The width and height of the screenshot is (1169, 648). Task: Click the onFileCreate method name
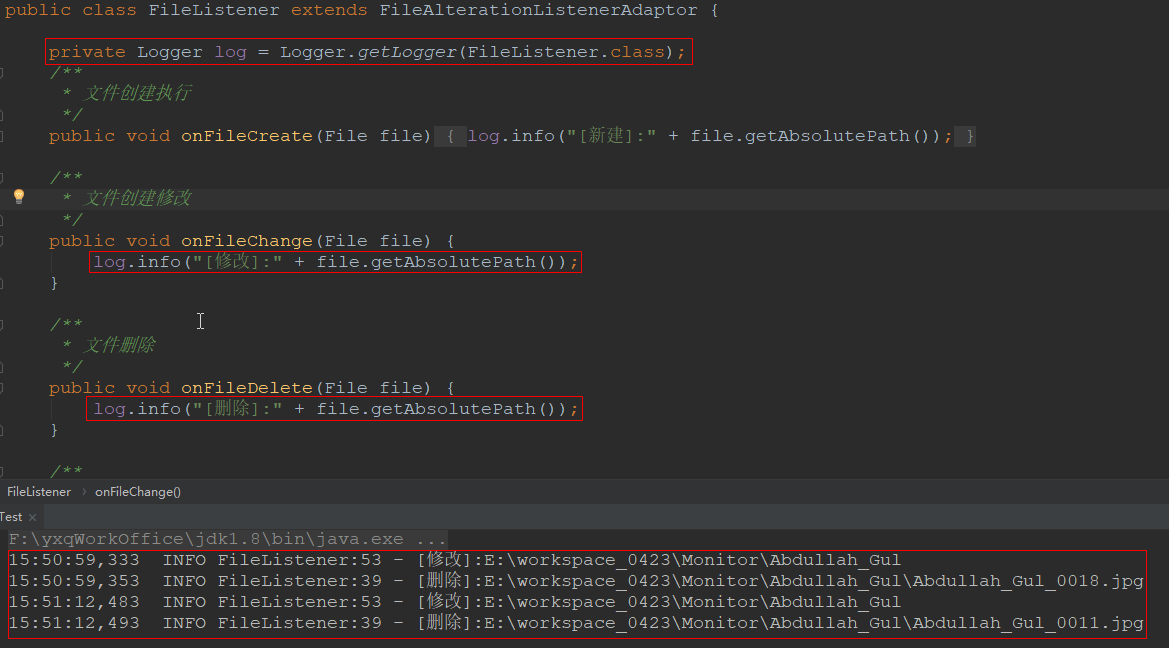(247, 136)
